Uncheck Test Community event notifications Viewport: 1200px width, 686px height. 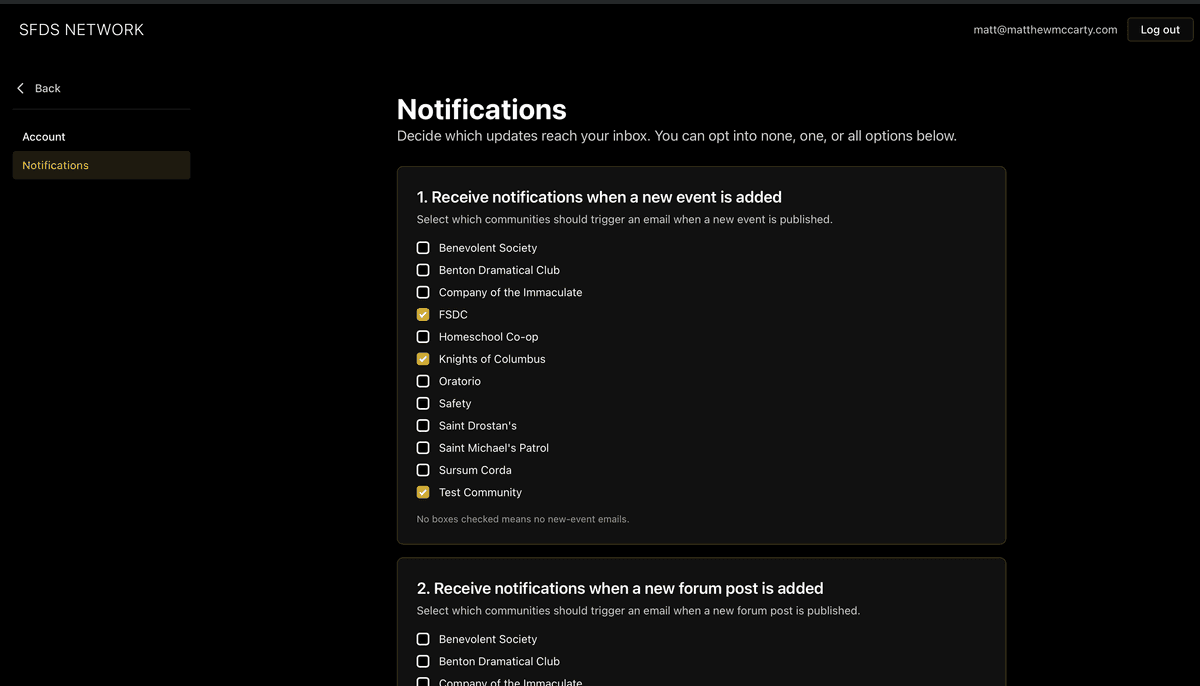(x=422, y=492)
